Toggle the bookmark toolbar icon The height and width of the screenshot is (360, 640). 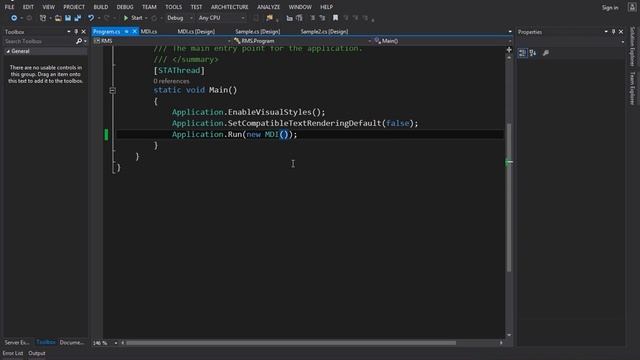click(x=335, y=18)
